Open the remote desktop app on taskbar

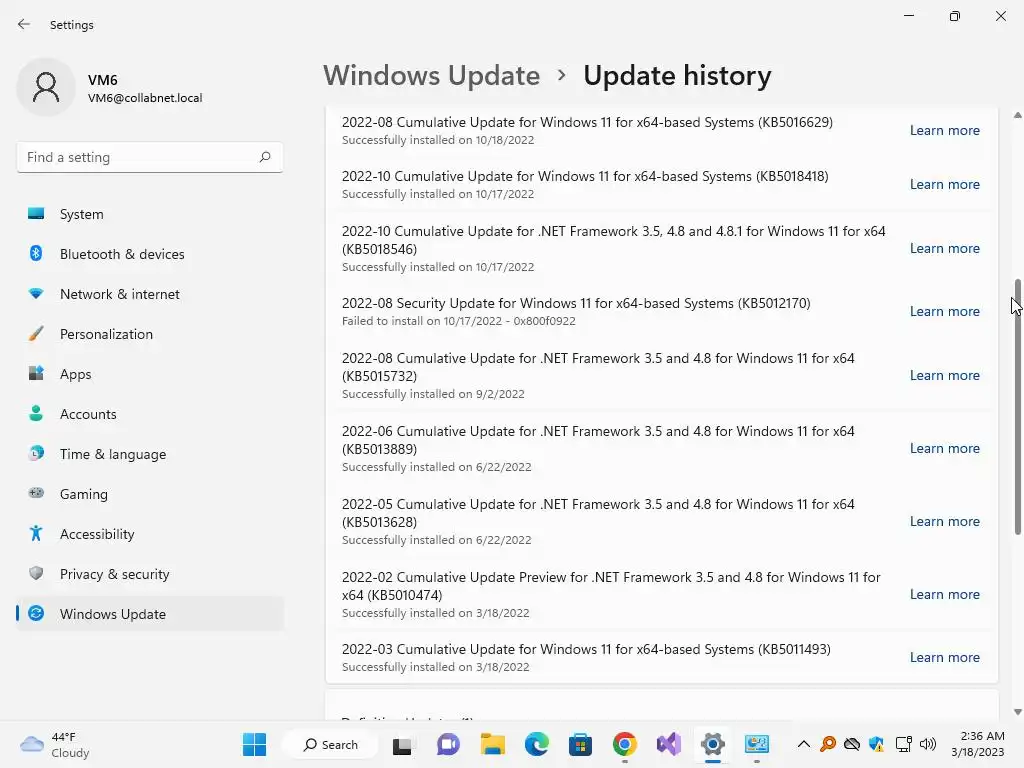coord(756,744)
